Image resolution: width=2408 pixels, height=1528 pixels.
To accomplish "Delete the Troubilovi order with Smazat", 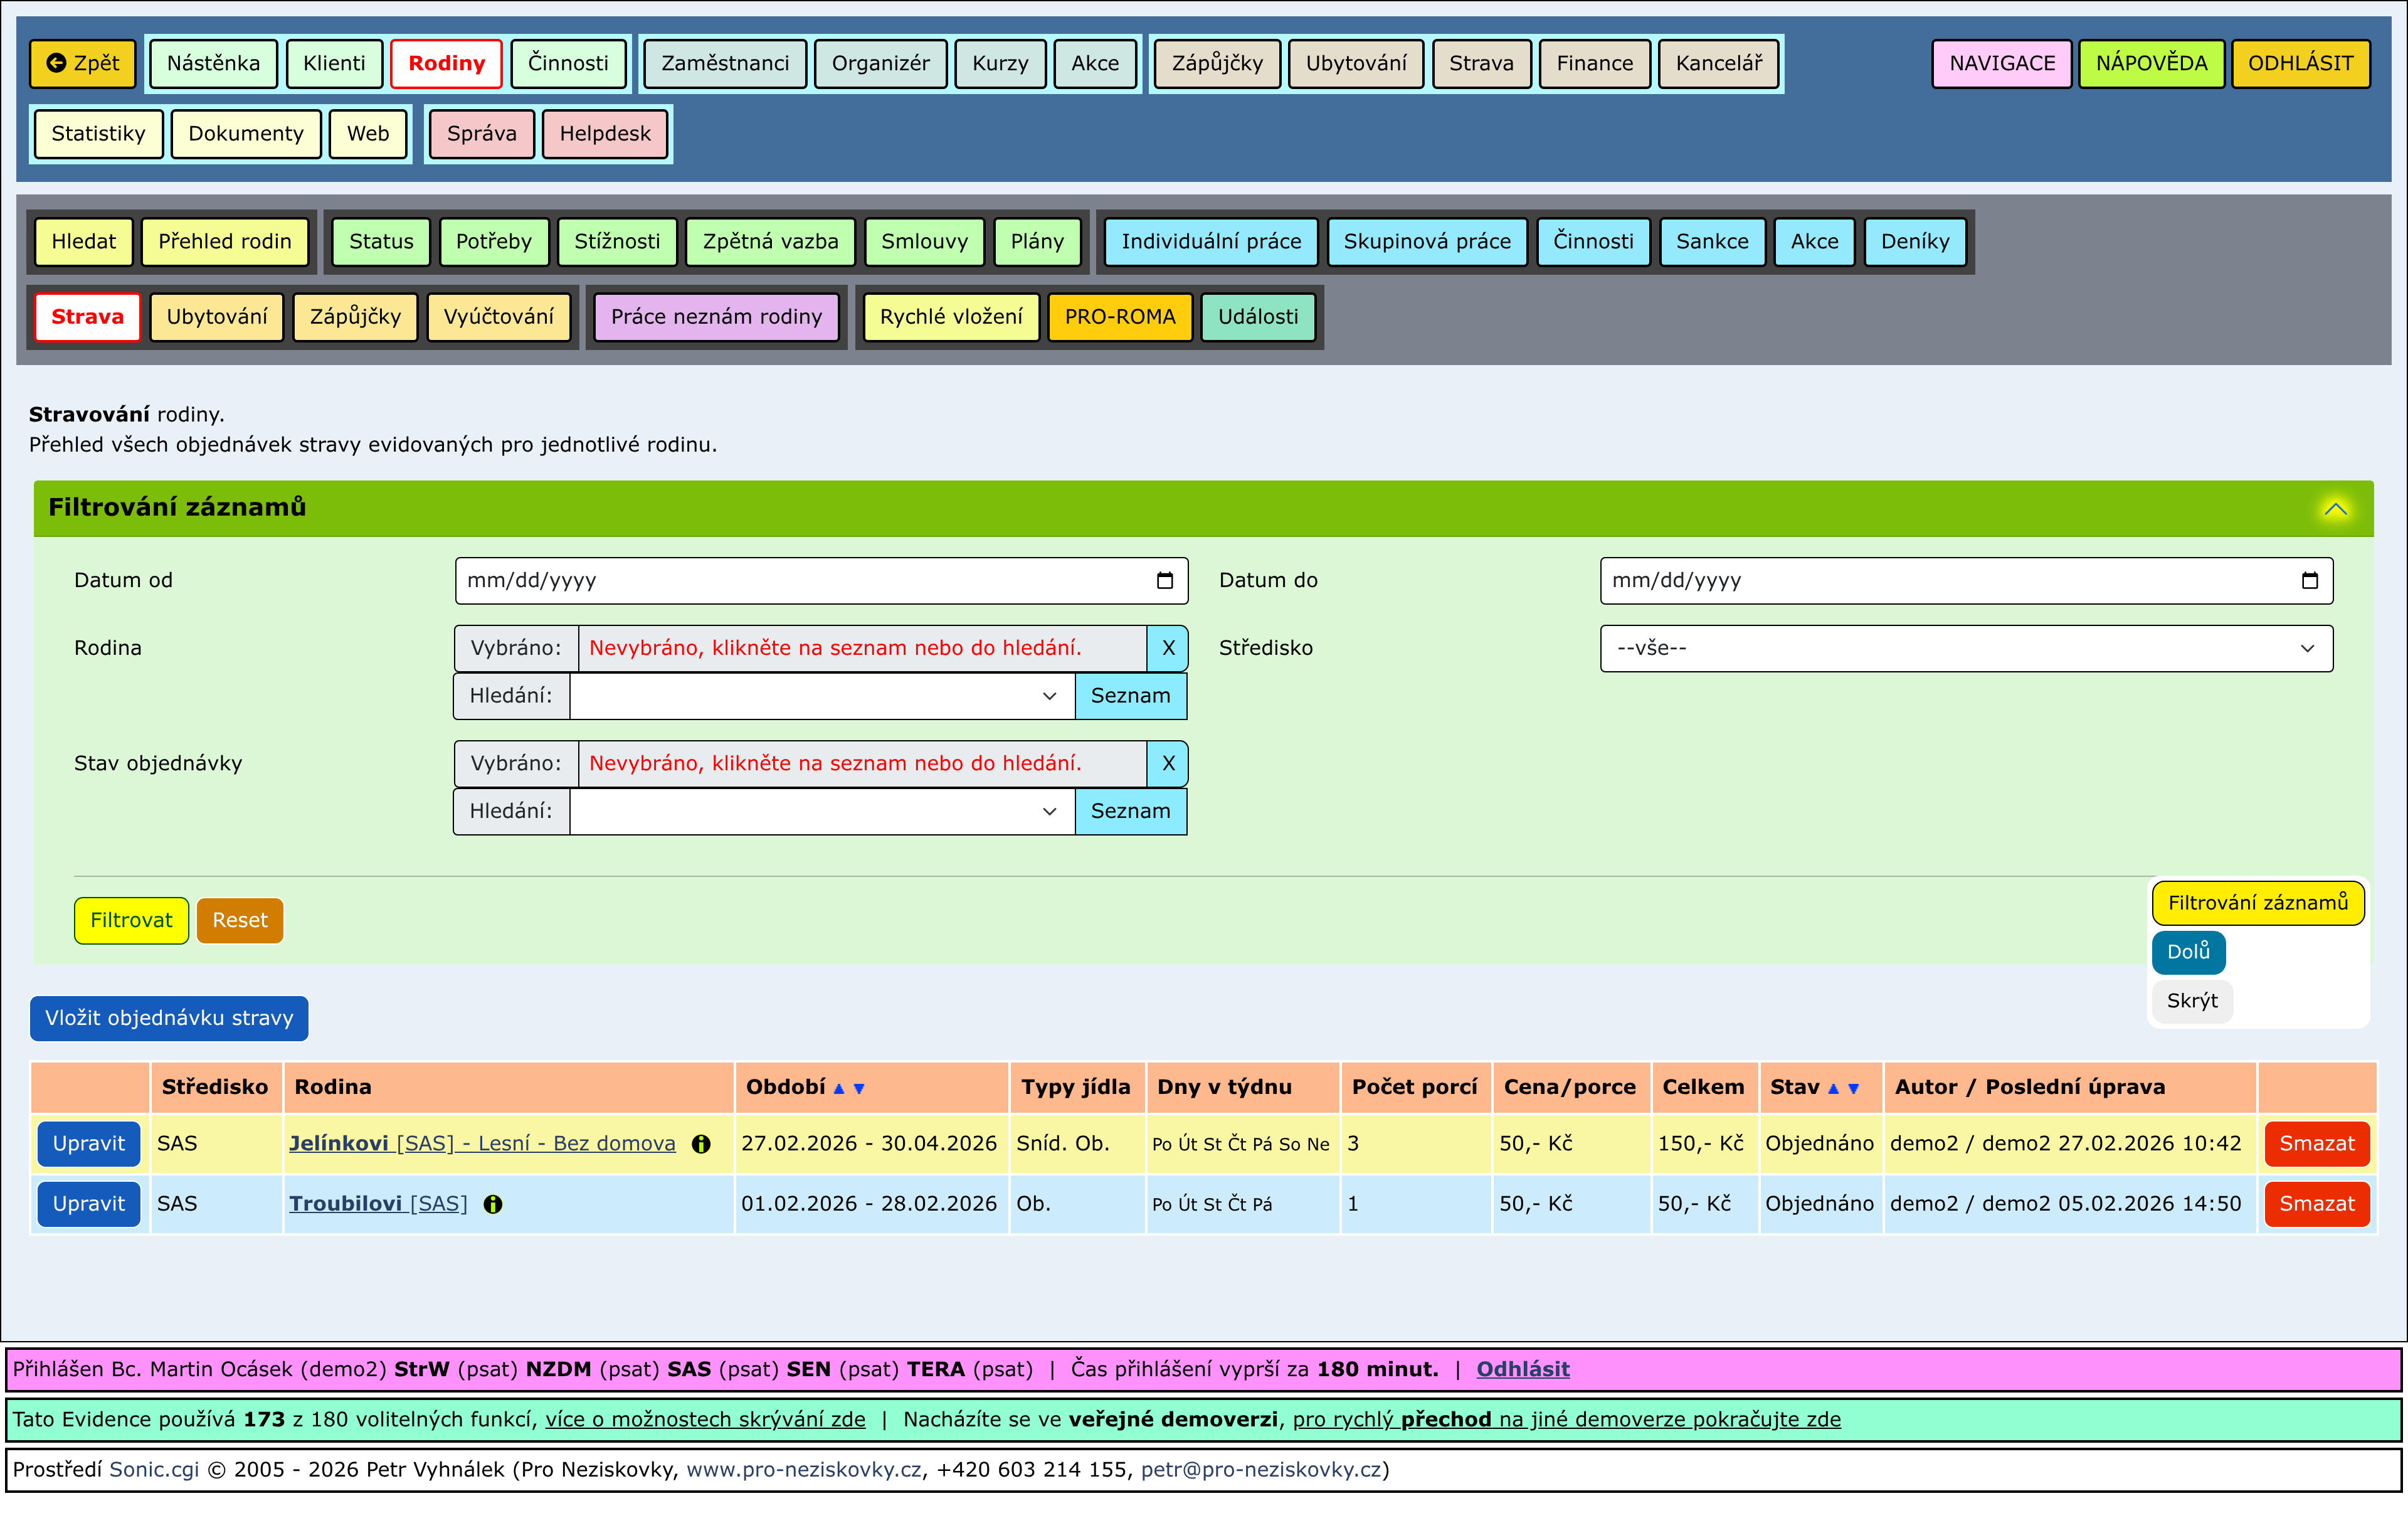I will tap(2316, 1204).
